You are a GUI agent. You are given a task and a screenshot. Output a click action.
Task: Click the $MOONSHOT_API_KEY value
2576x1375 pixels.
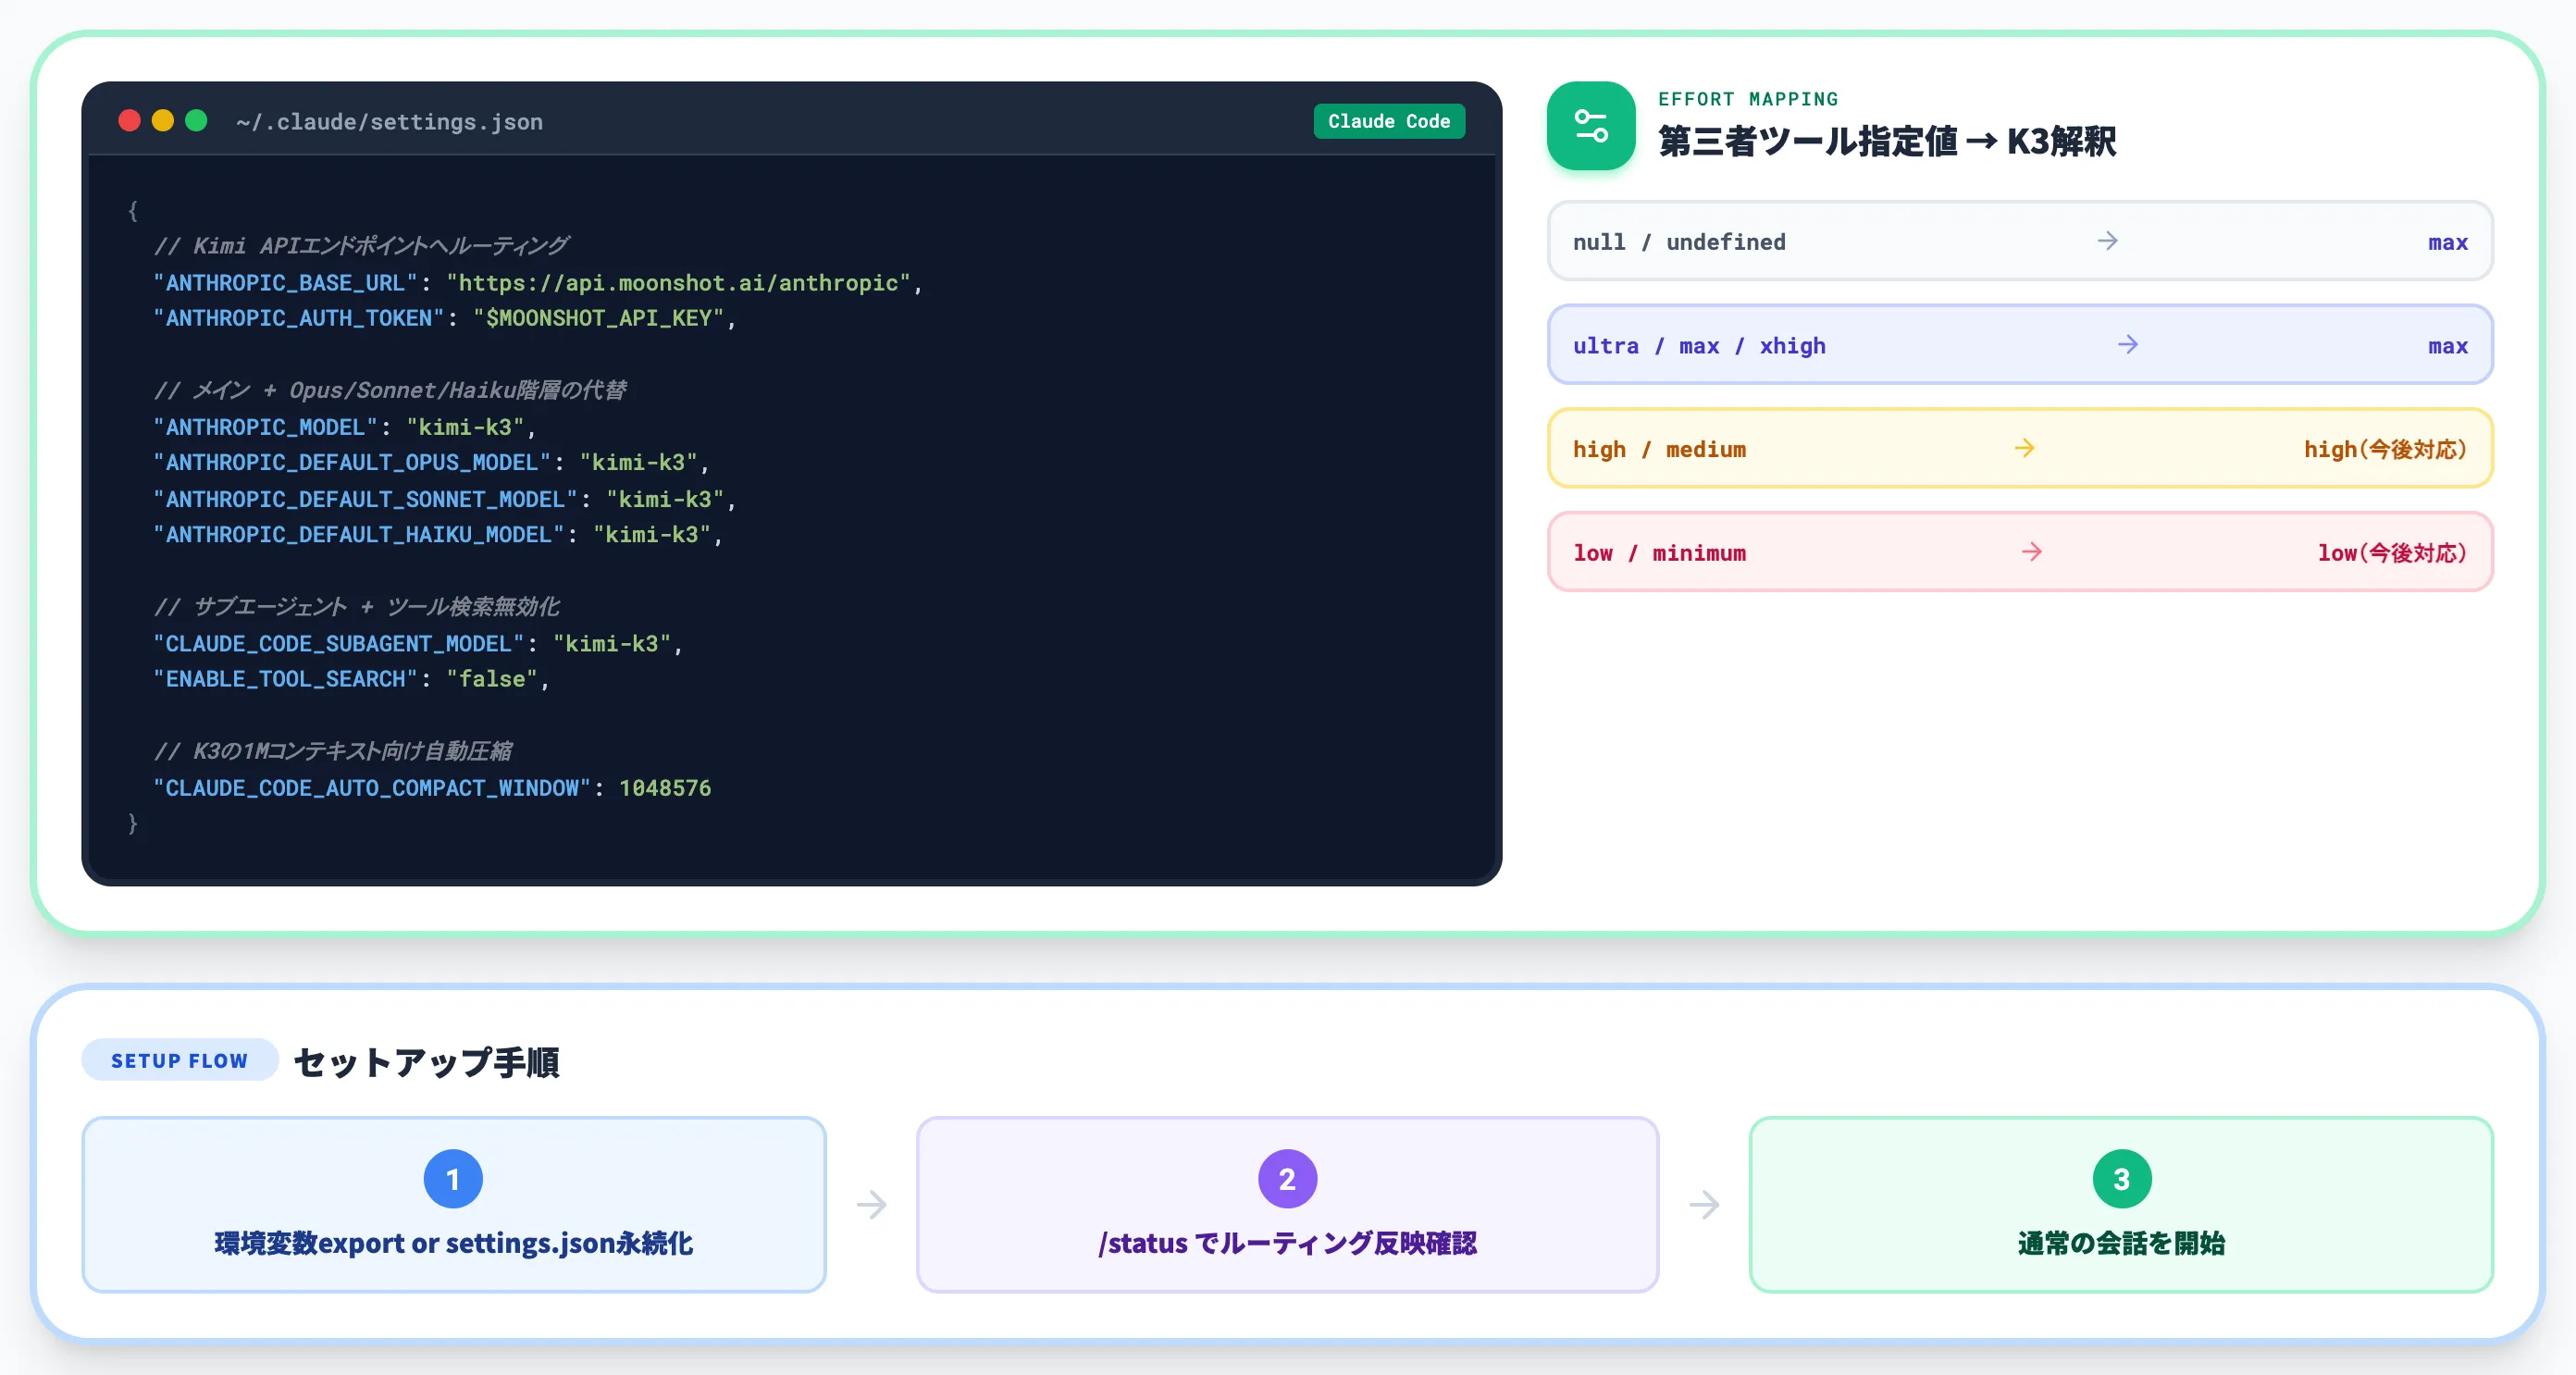[x=598, y=318]
